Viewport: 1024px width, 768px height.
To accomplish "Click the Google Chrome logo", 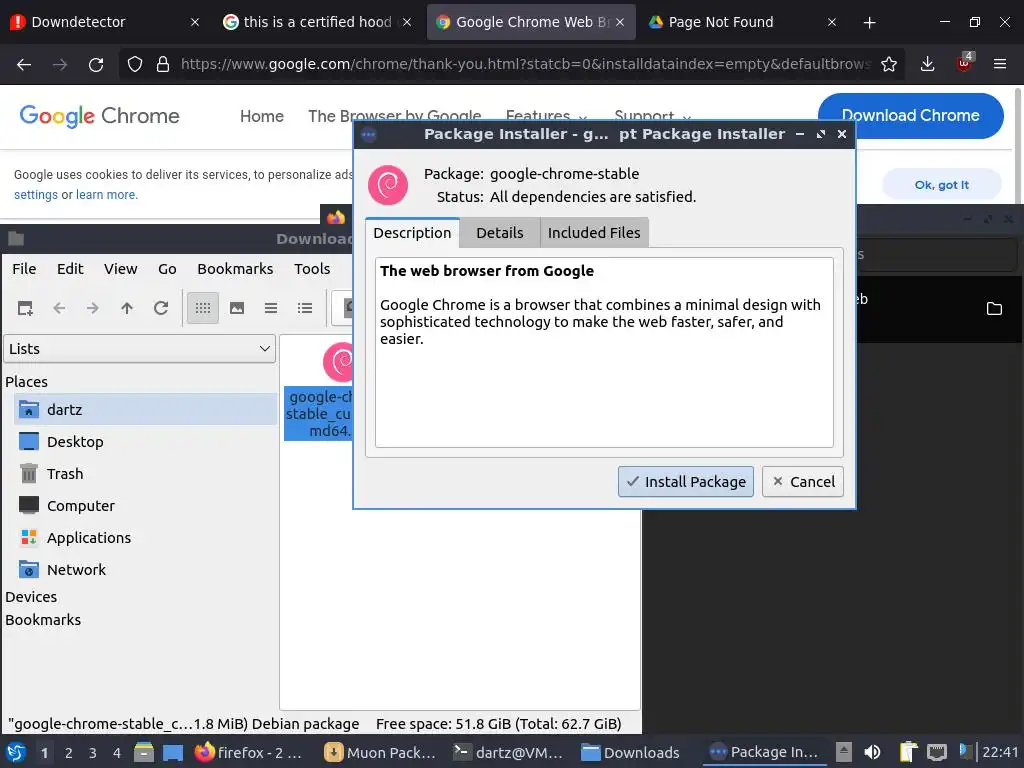I will click(99, 116).
